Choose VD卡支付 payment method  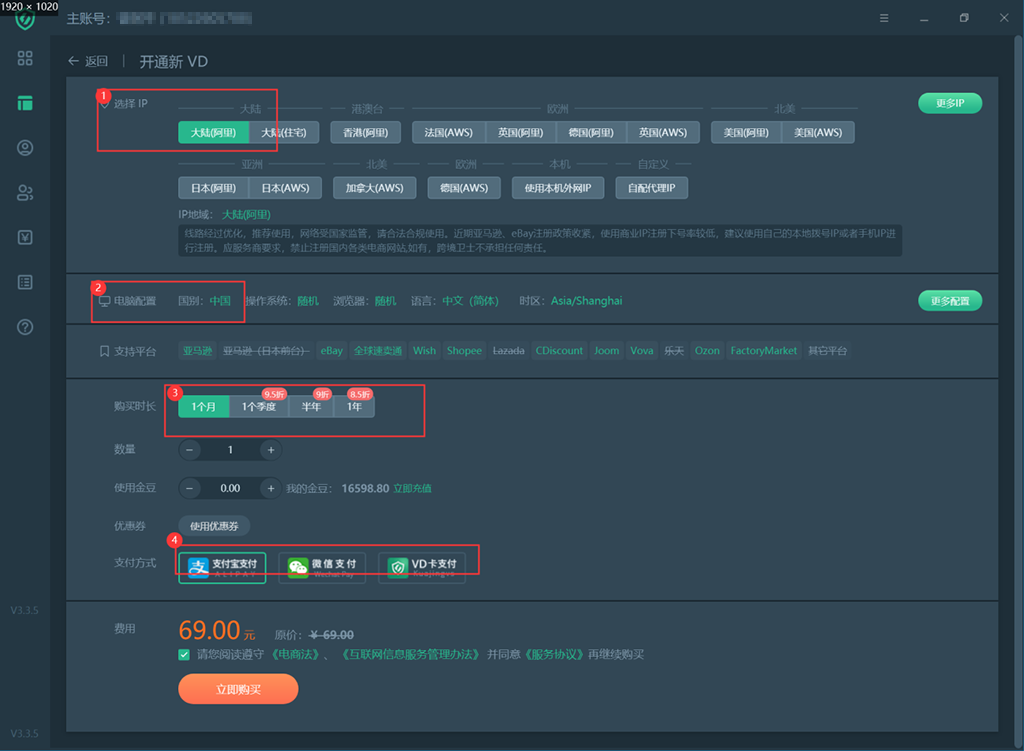coord(422,567)
